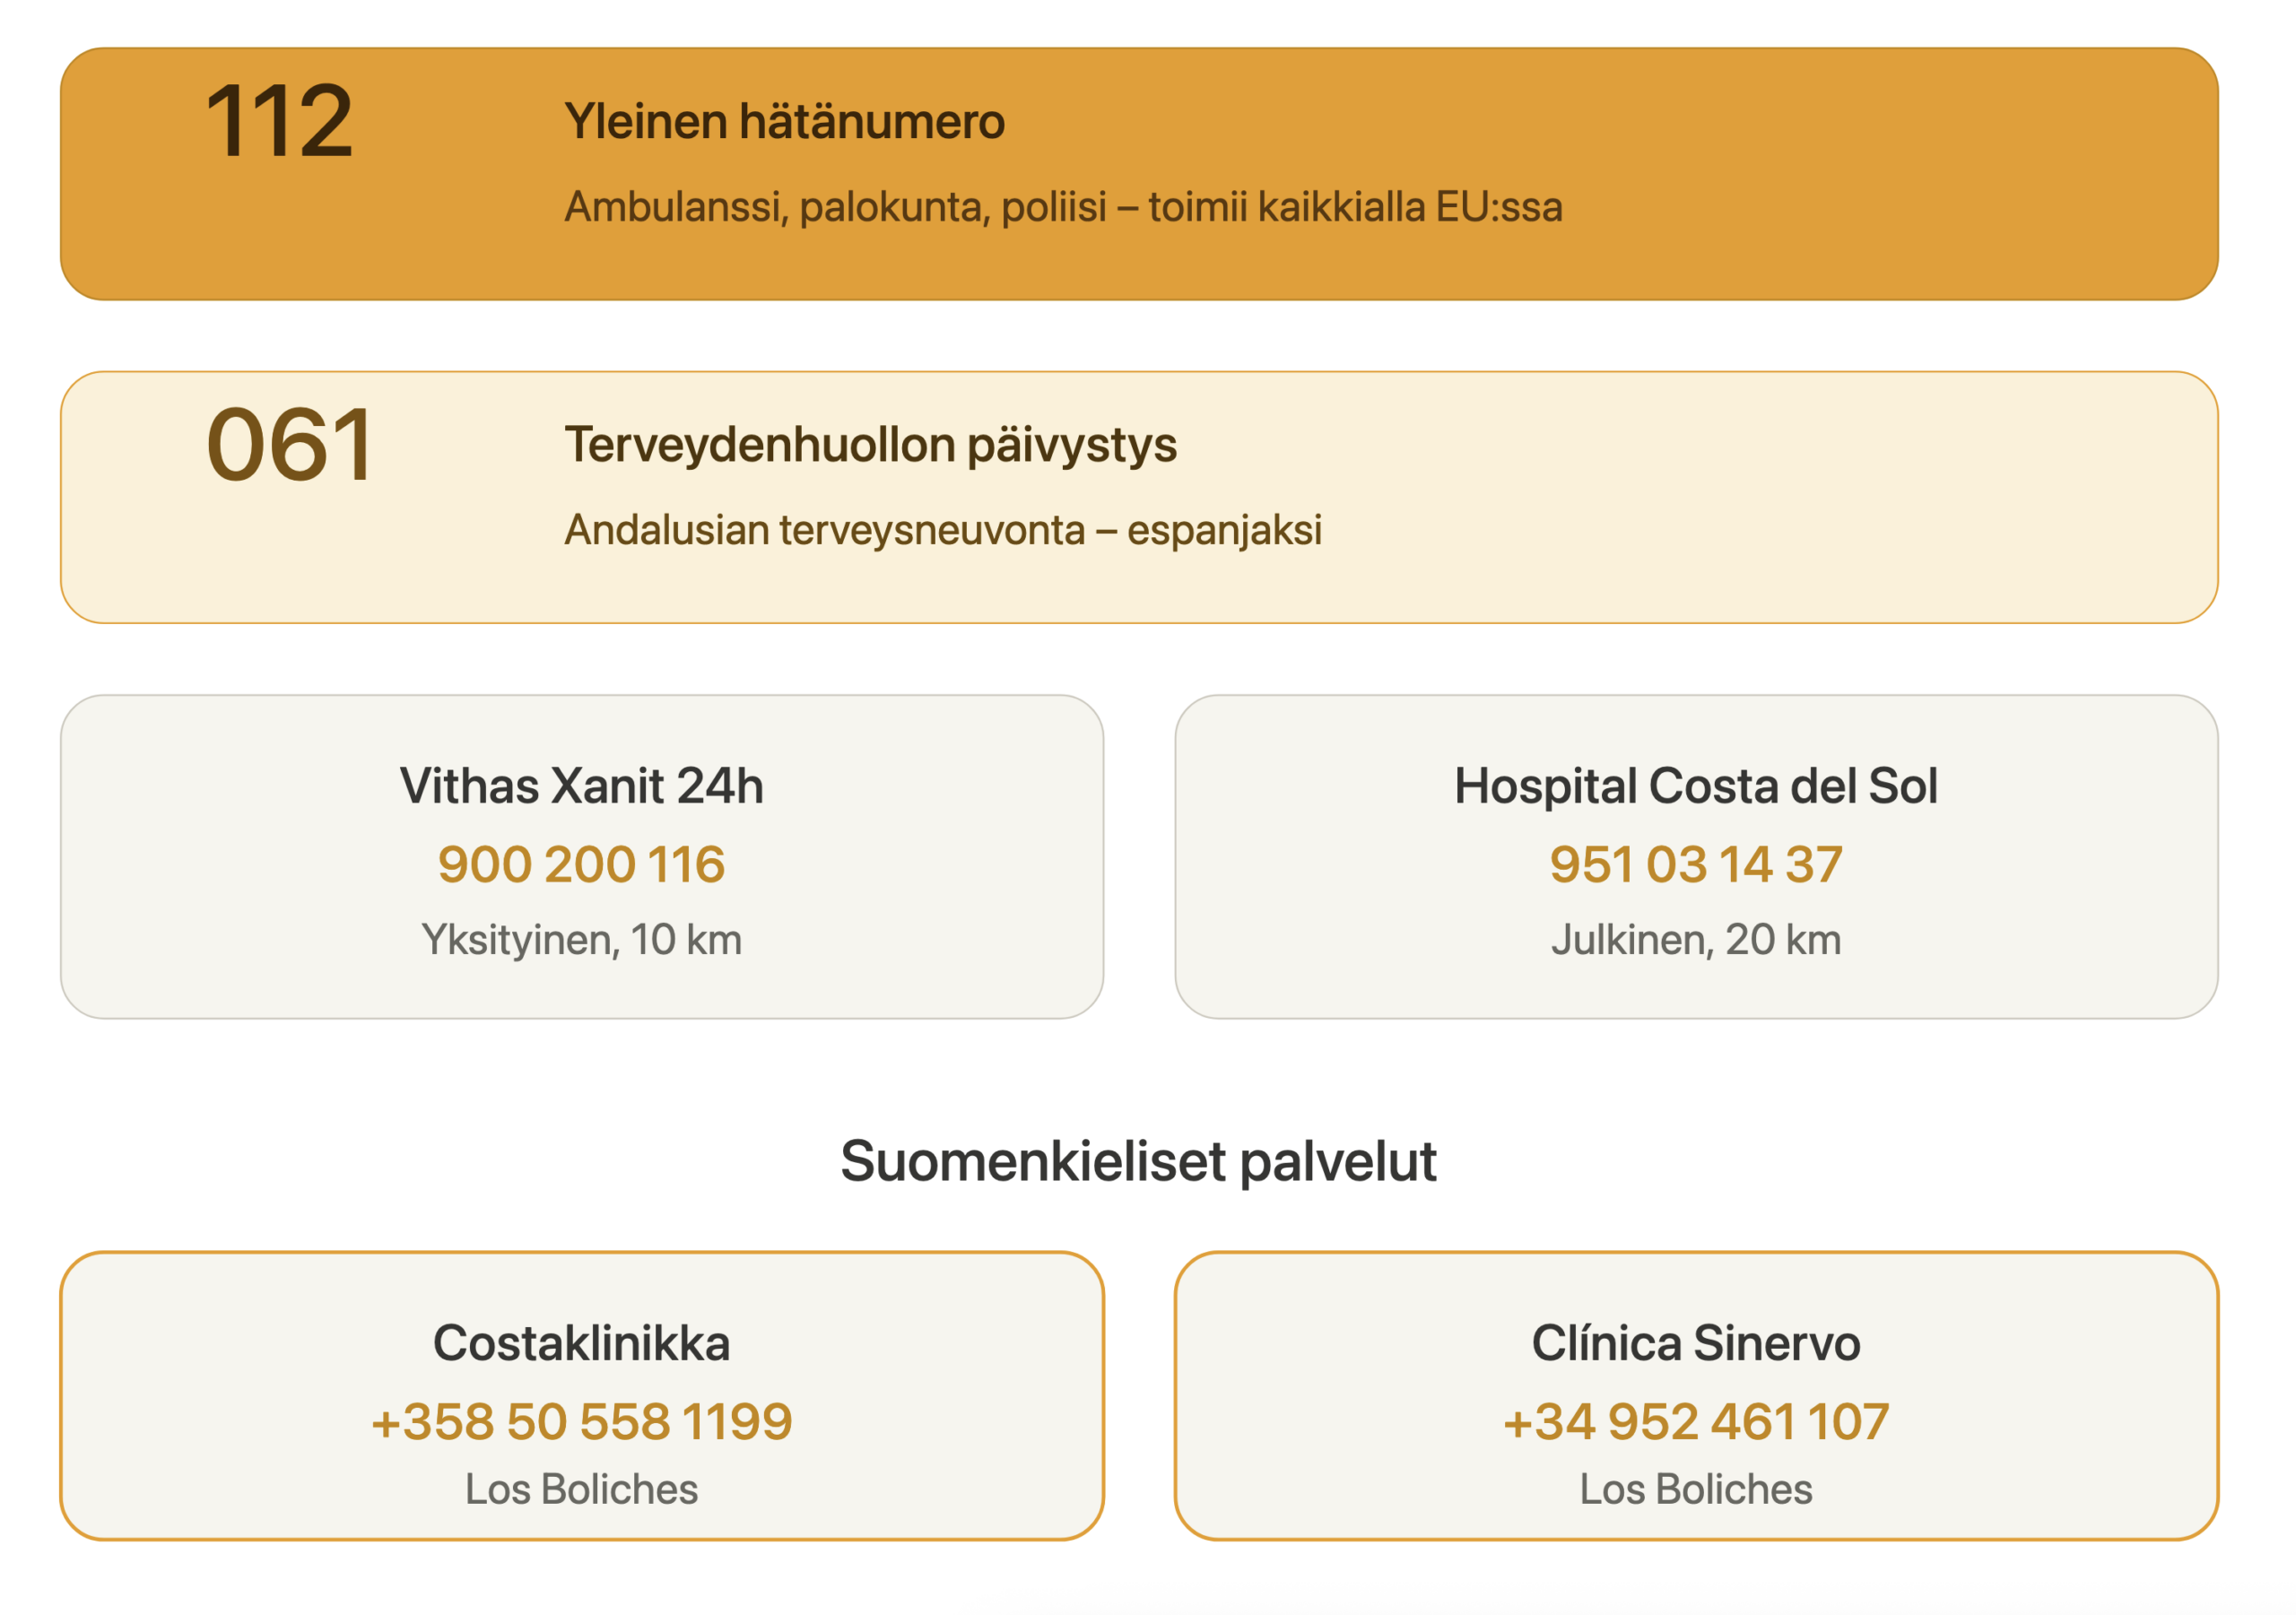The height and width of the screenshot is (1615, 2296).
Task: Call Clínica Sinervo at +34 952 461 107
Action: pyautogui.click(x=1696, y=1421)
